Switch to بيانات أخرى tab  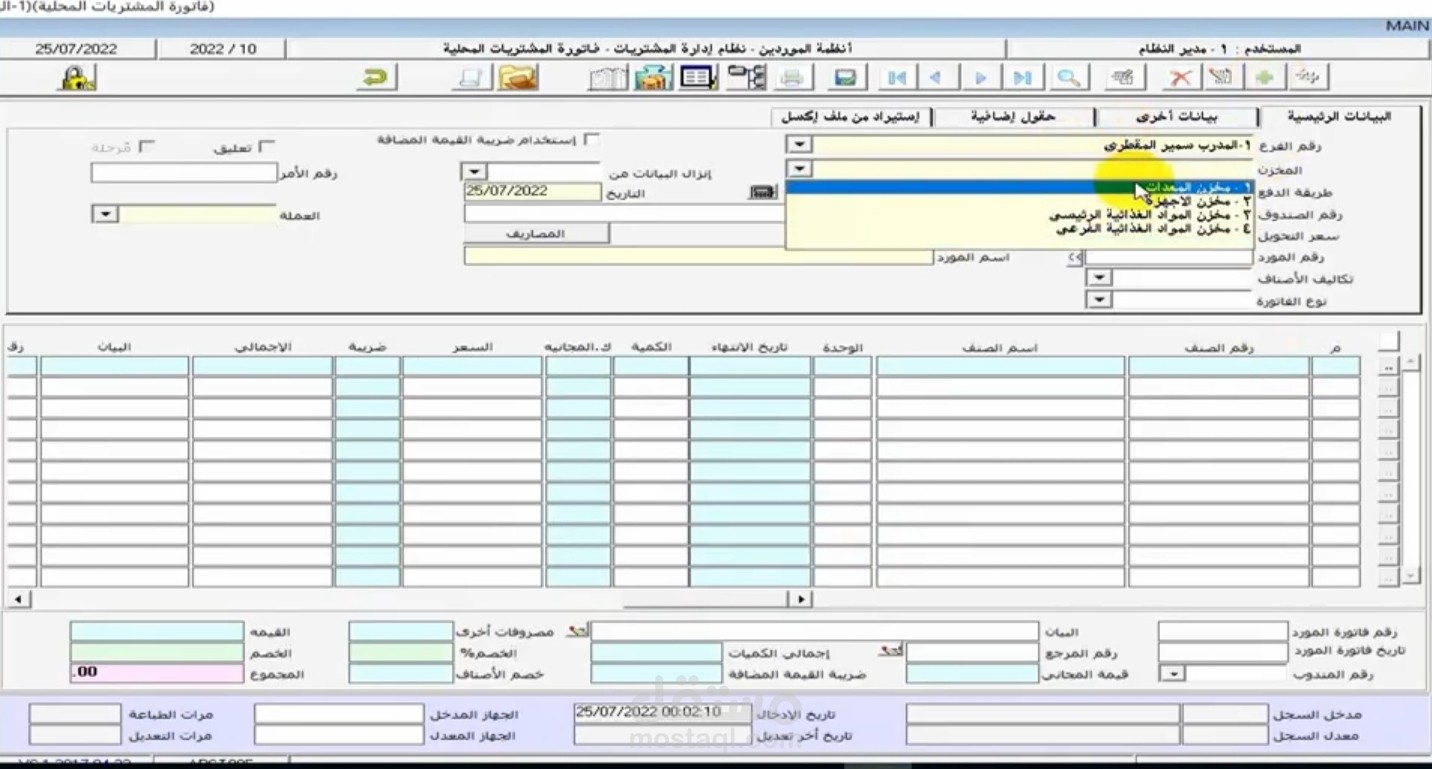coord(1176,117)
